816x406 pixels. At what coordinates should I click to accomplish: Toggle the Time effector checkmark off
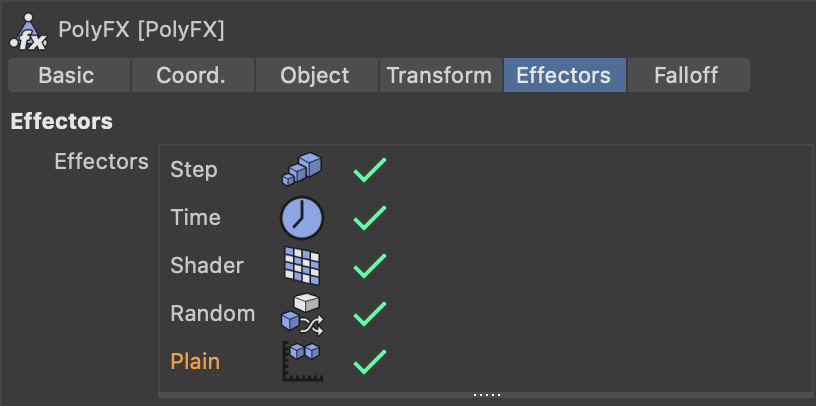coord(369,218)
